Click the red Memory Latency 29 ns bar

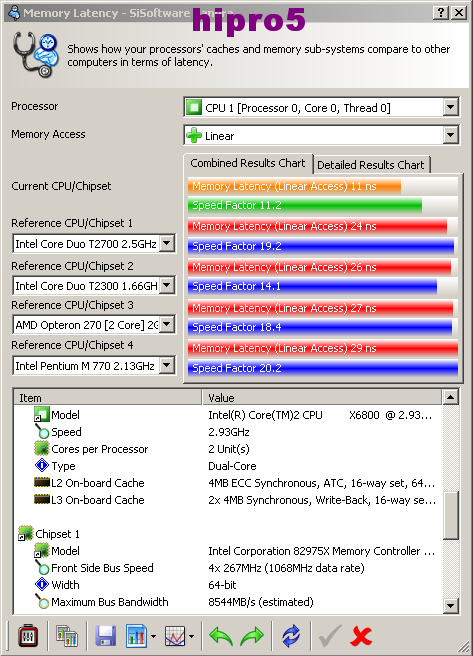tap(323, 348)
